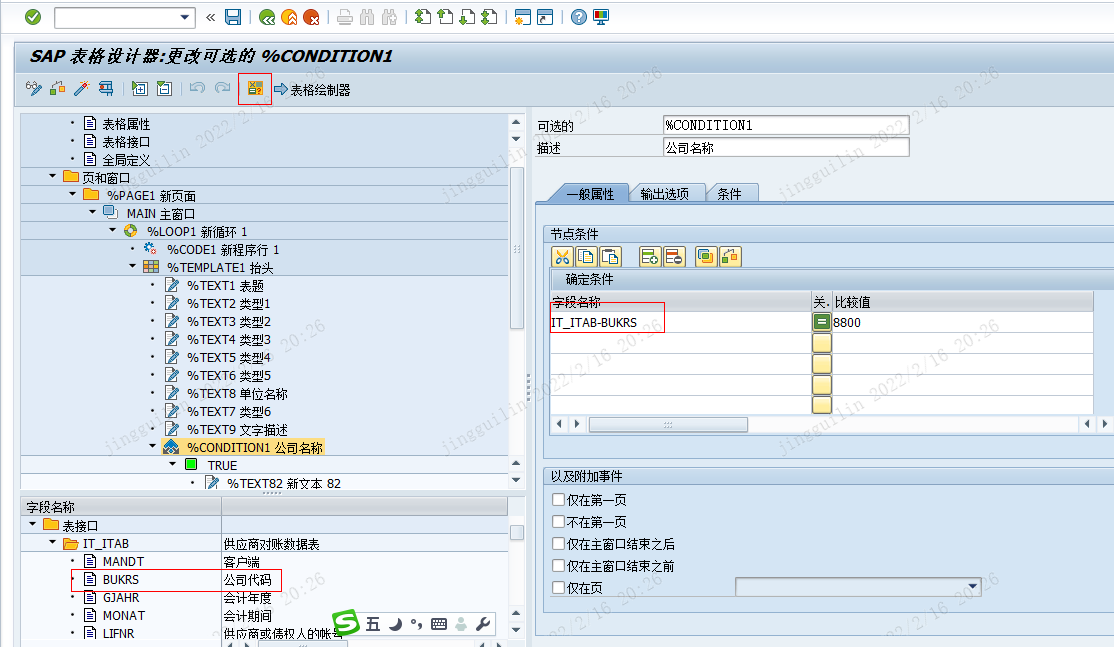1114x647 pixels.
Task: Open the highlighted form check icon in the toolbar
Action: point(255,89)
